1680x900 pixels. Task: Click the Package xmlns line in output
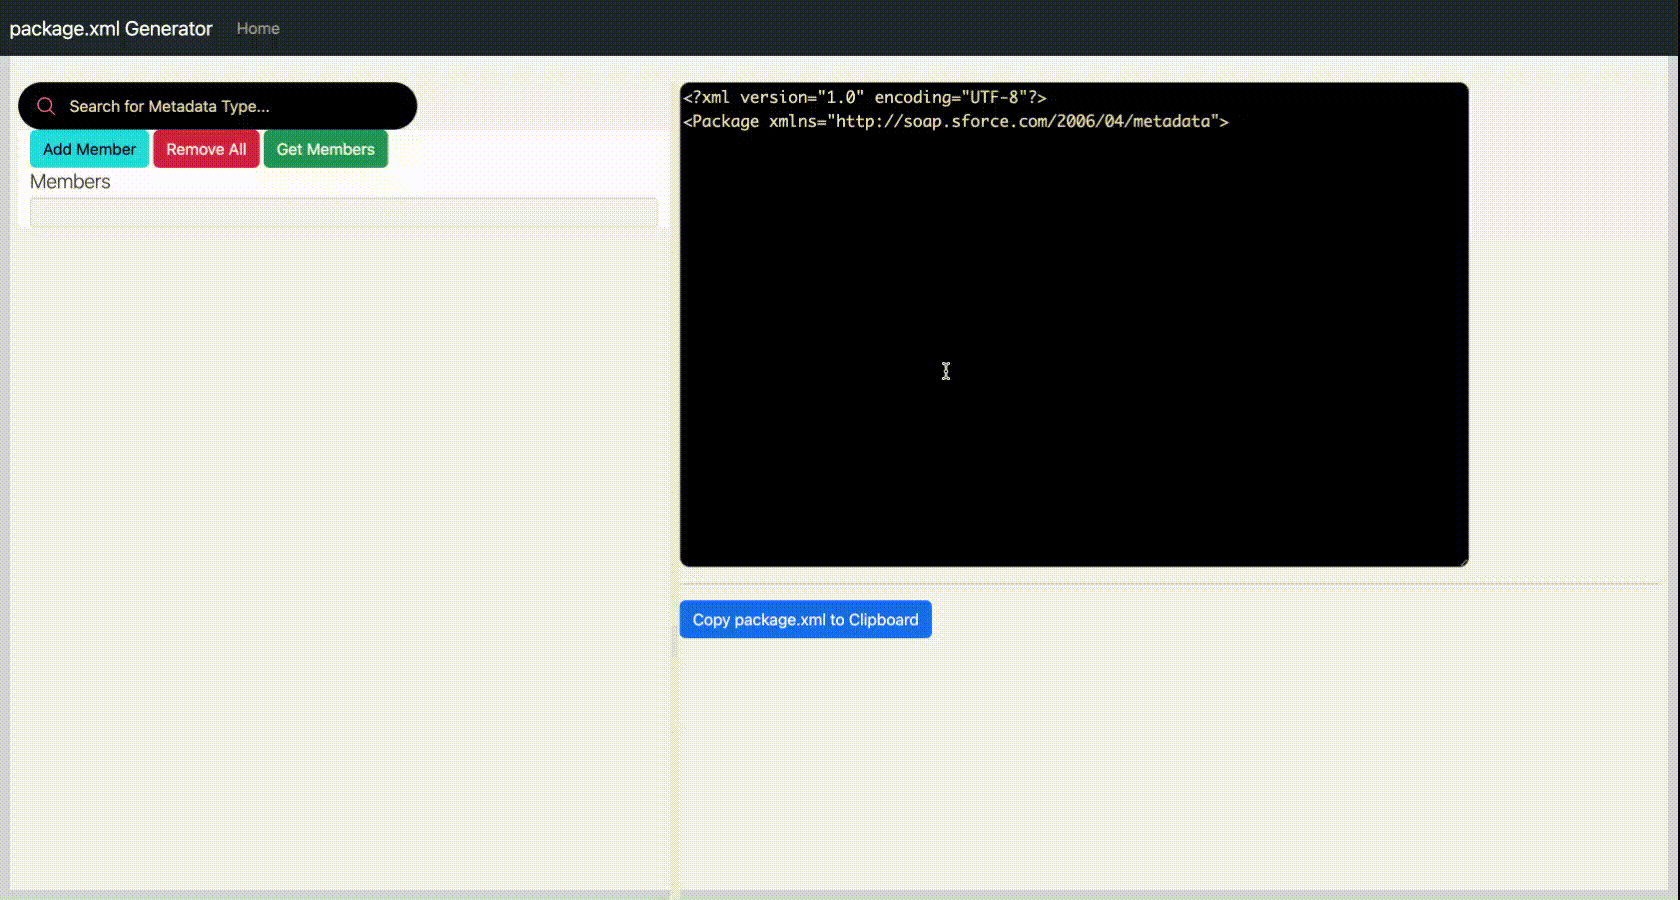coord(956,121)
